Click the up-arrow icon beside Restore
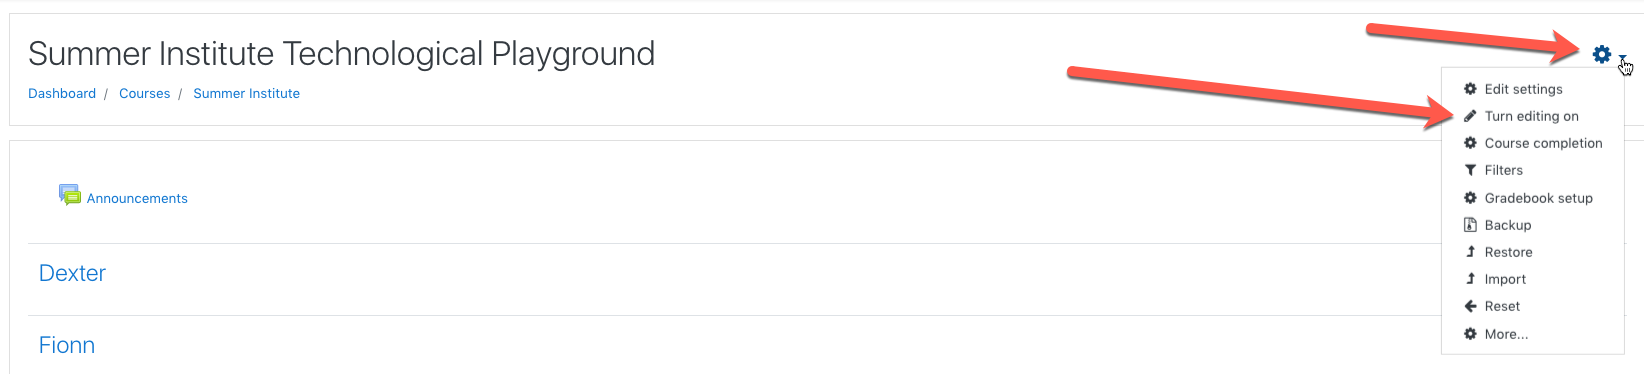Image resolution: width=1644 pixels, height=374 pixels. pos(1470,252)
